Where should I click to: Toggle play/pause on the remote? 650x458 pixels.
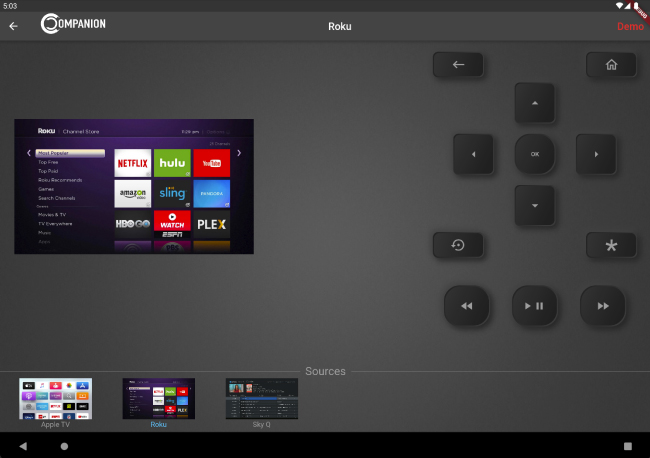click(535, 306)
